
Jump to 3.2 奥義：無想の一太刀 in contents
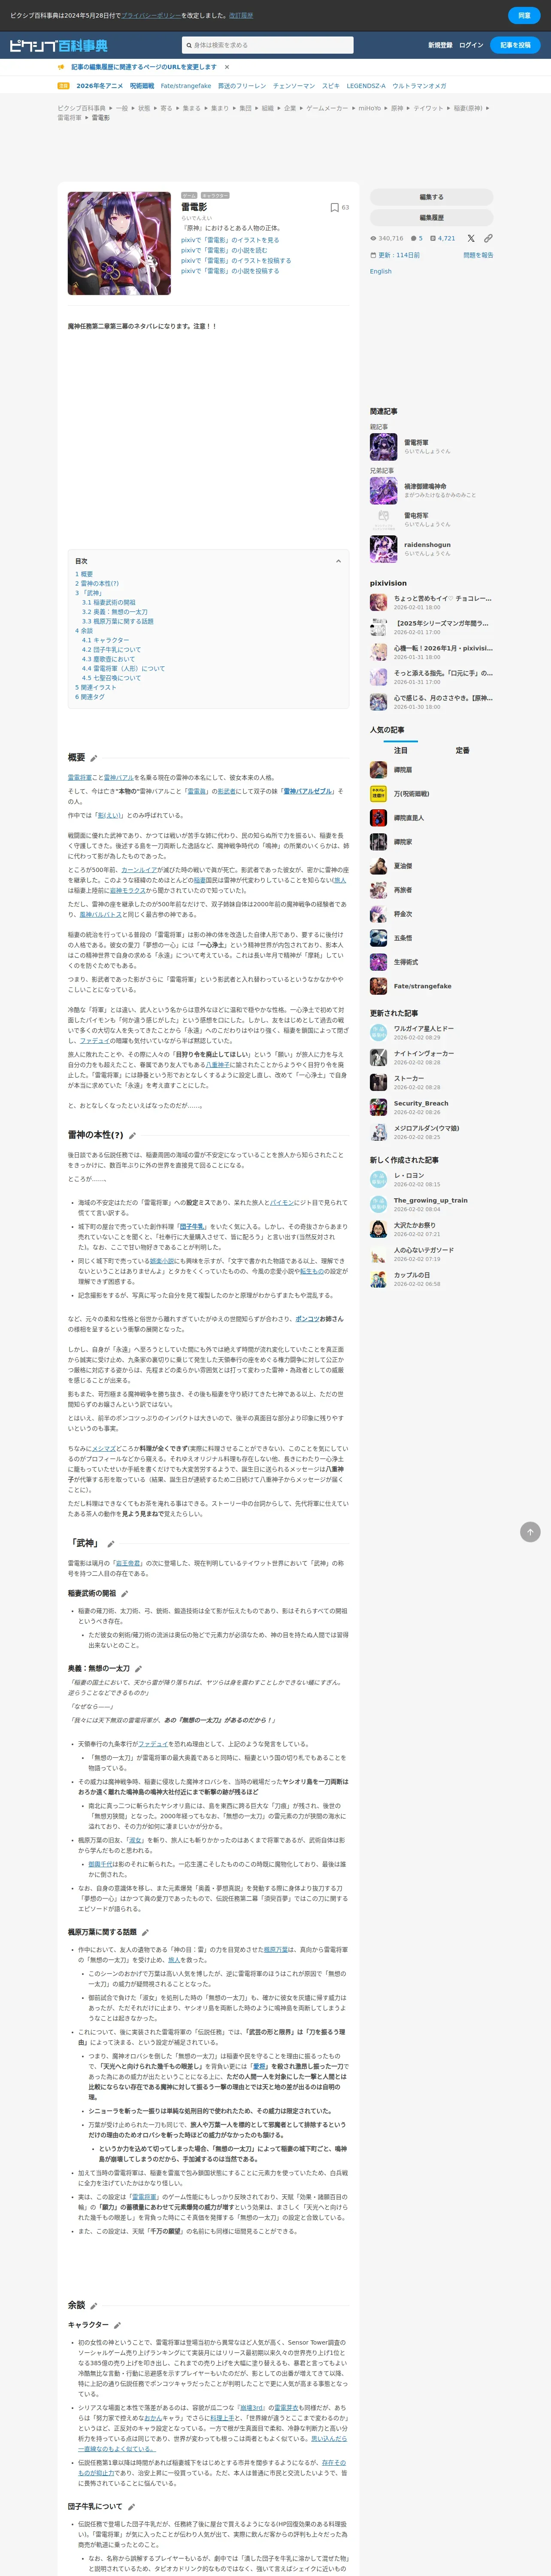click(x=115, y=612)
